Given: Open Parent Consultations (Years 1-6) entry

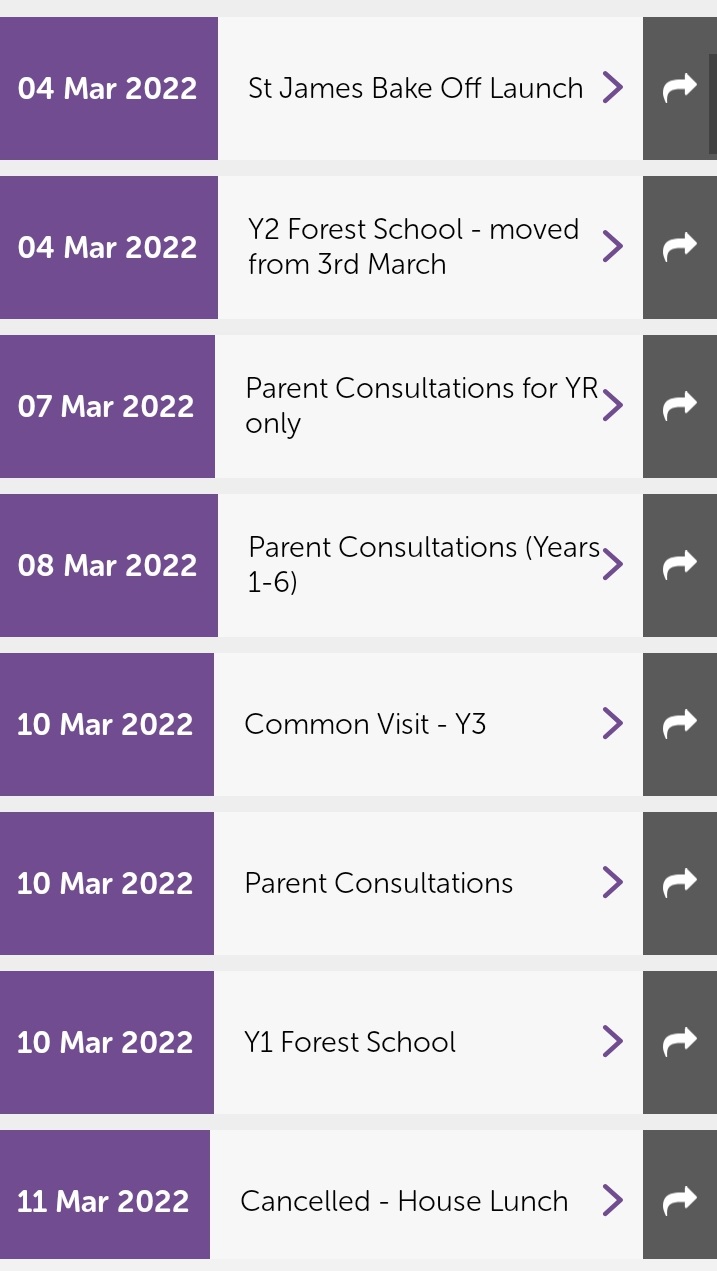Looking at the screenshot, I should coord(424,564).
